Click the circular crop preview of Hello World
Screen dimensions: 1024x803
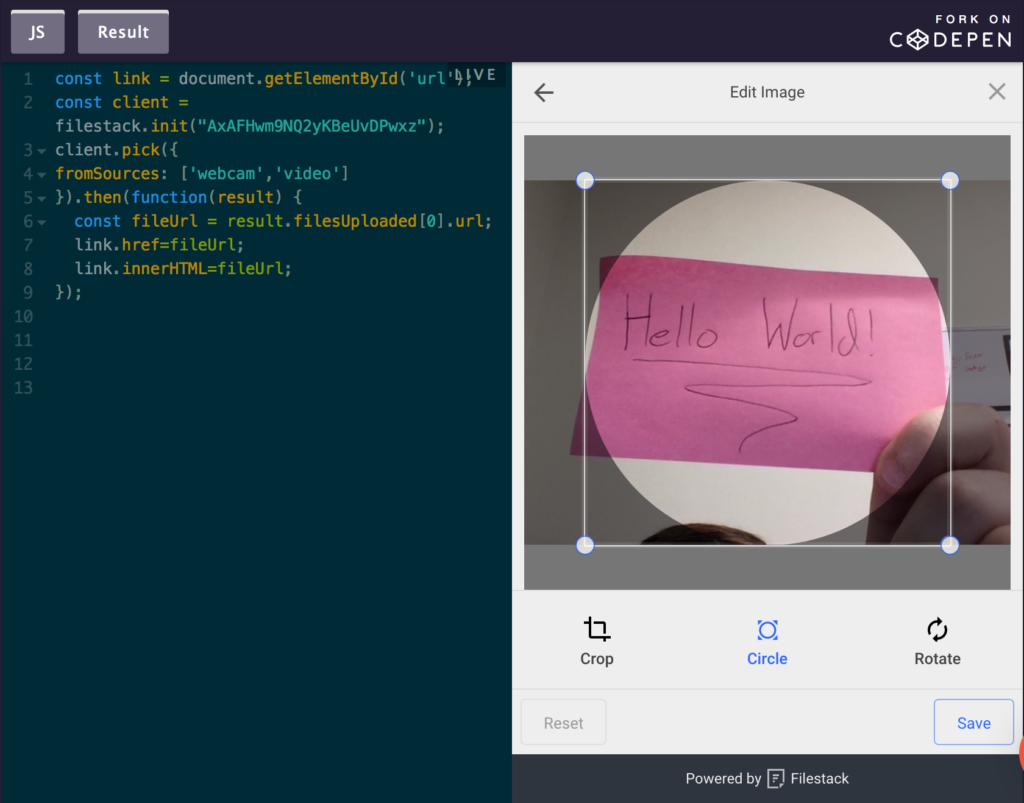[x=767, y=360]
